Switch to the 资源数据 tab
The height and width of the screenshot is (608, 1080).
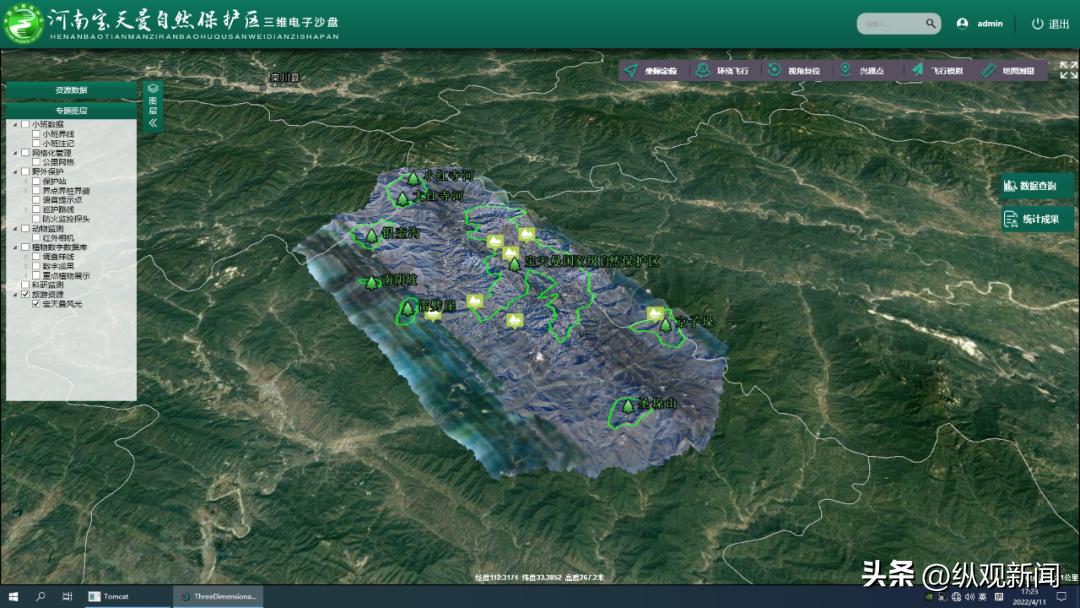[71, 90]
